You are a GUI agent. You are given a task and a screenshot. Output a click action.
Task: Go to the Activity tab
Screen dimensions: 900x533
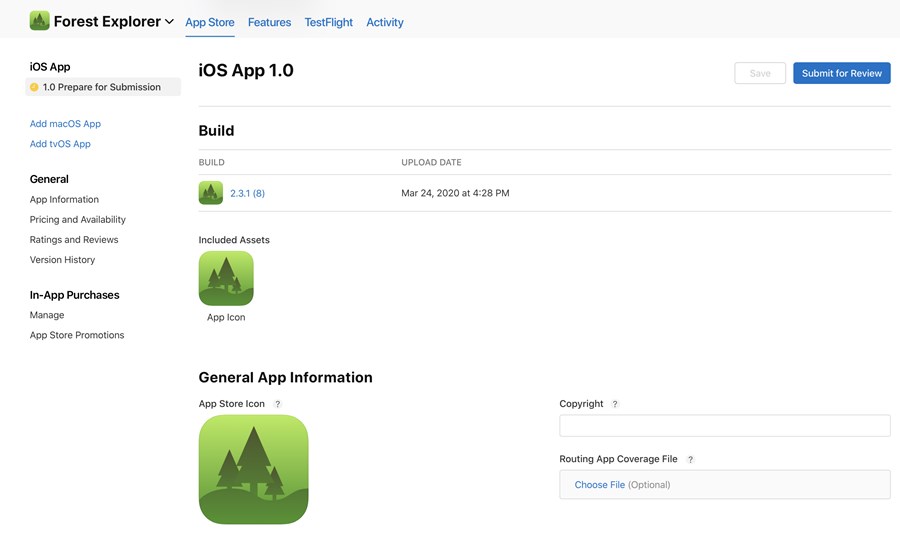385,22
